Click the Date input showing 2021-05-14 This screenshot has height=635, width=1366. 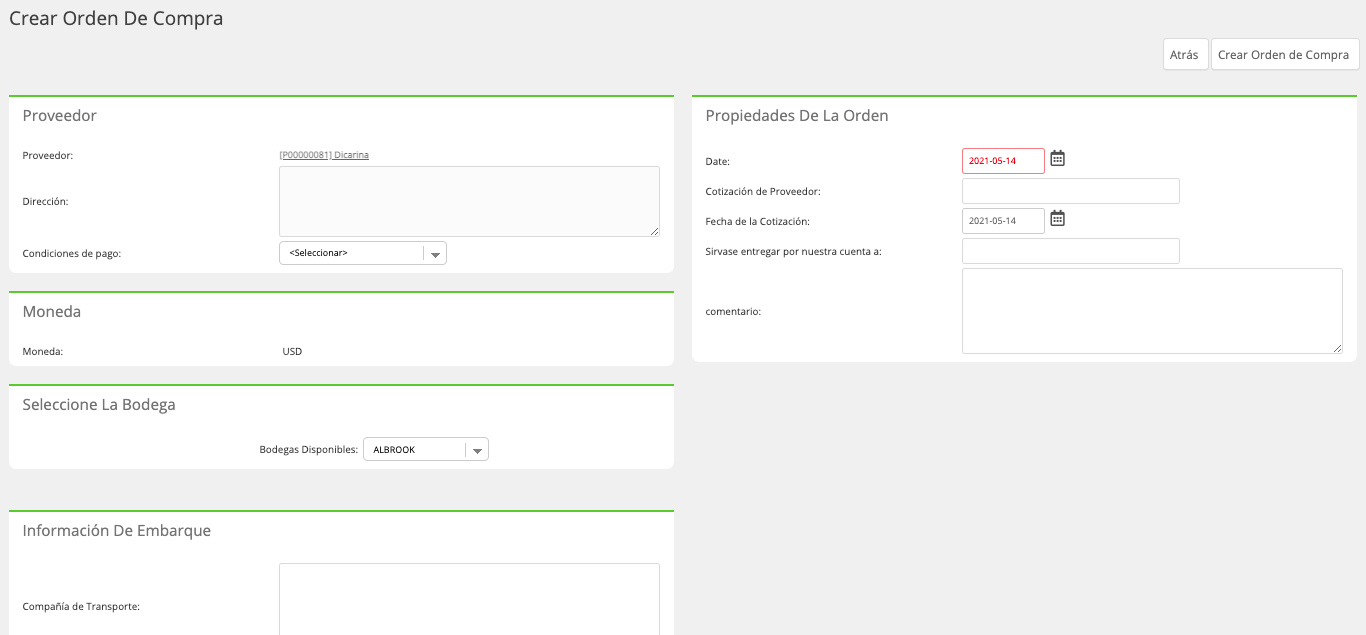1003,161
